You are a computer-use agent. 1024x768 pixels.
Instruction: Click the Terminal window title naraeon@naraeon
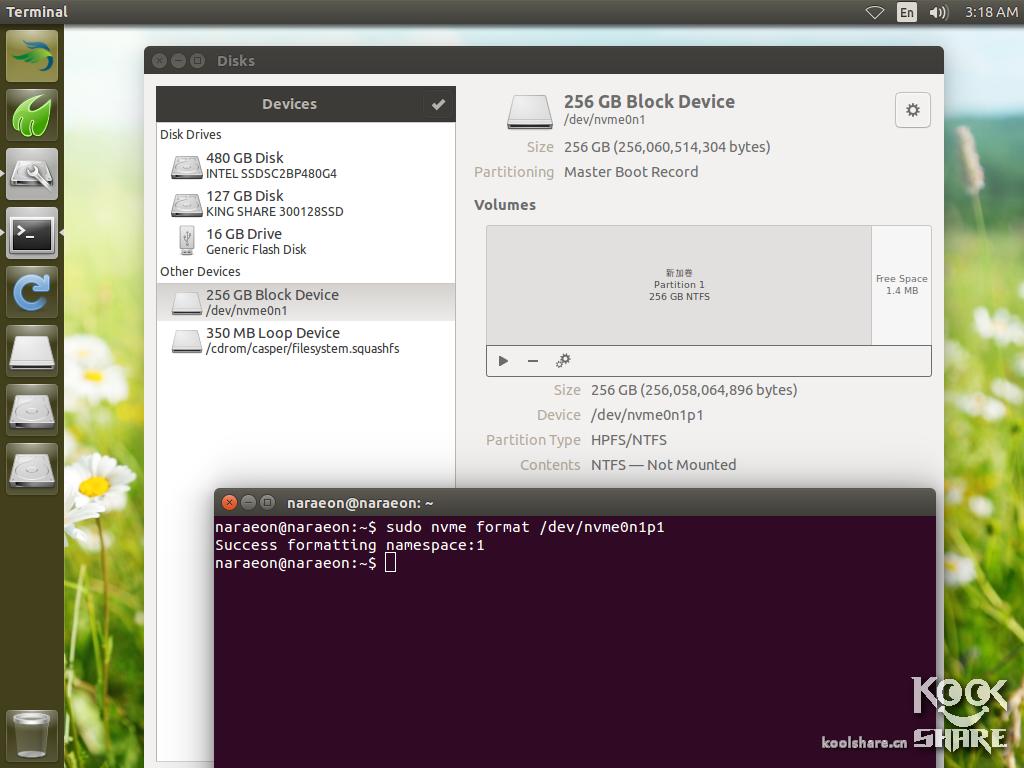tap(360, 503)
